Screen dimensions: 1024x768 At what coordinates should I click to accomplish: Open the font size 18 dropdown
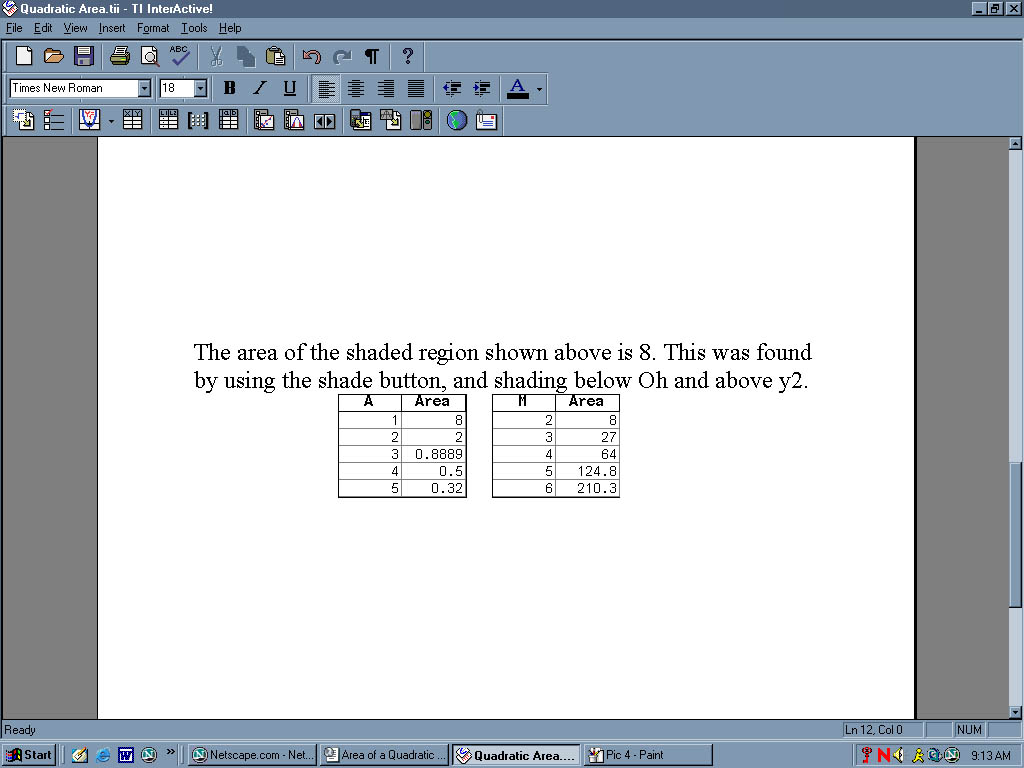(x=200, y=88)
